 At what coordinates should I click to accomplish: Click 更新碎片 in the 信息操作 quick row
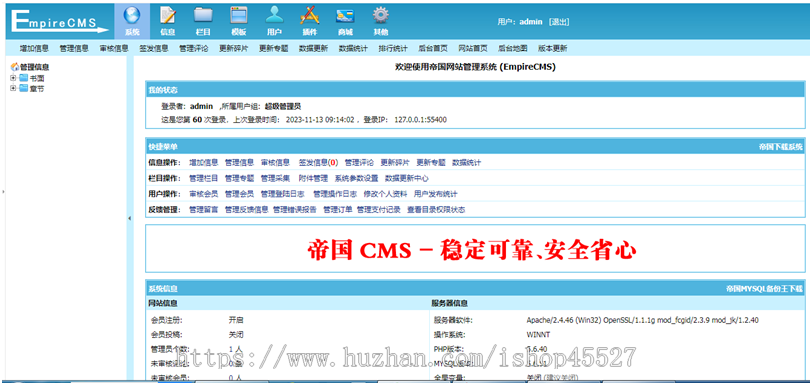(x=395, y=163)
